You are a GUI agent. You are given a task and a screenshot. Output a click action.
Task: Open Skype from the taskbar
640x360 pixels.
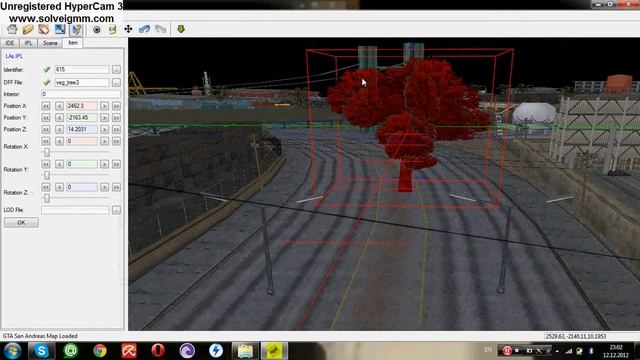pyautogui.click(x=41, y=351)
